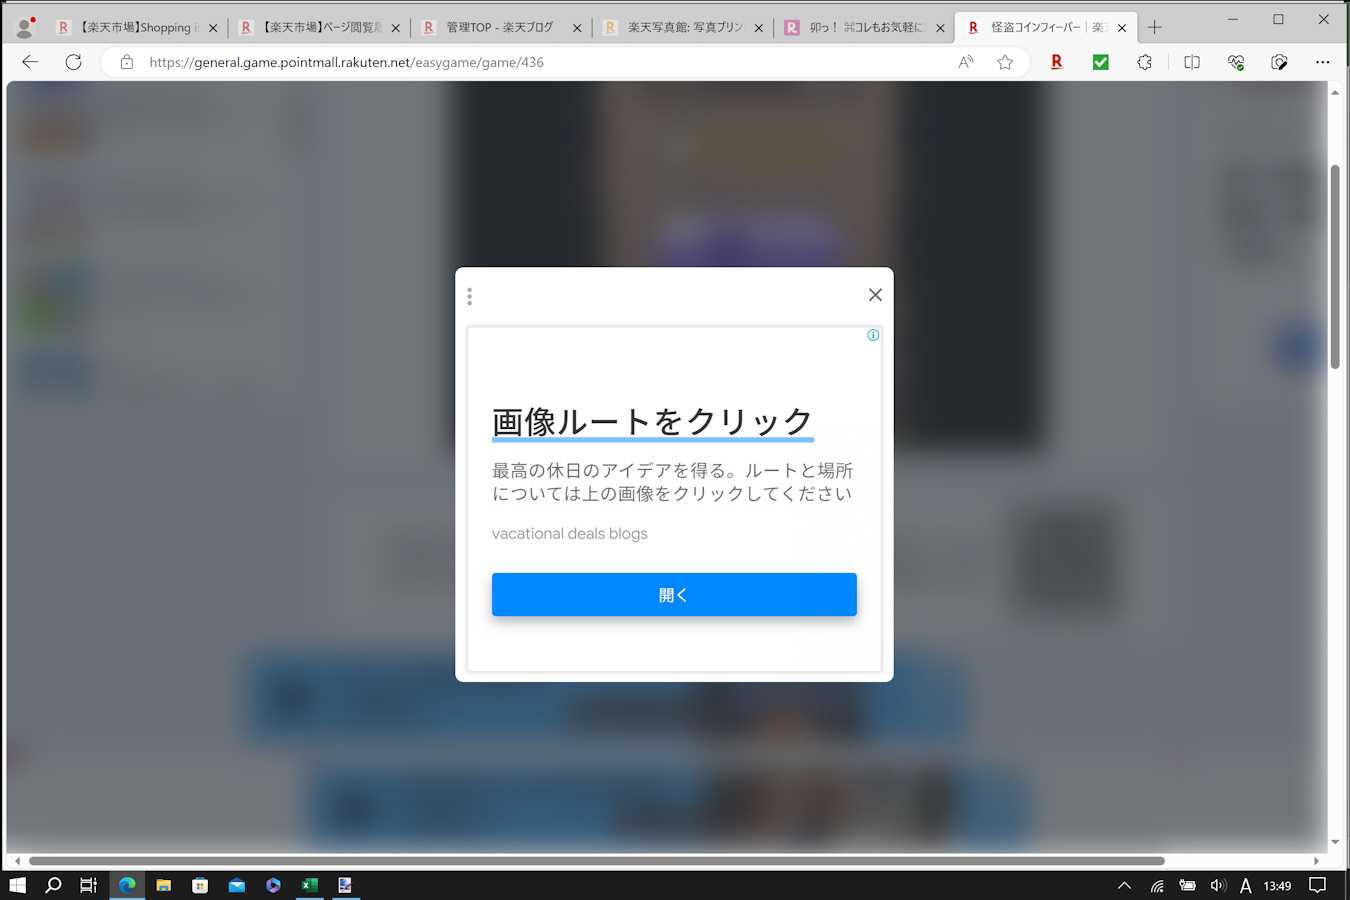Open the Extensions puzzle menu
1350x900 pixels.
coord(1144,62)
